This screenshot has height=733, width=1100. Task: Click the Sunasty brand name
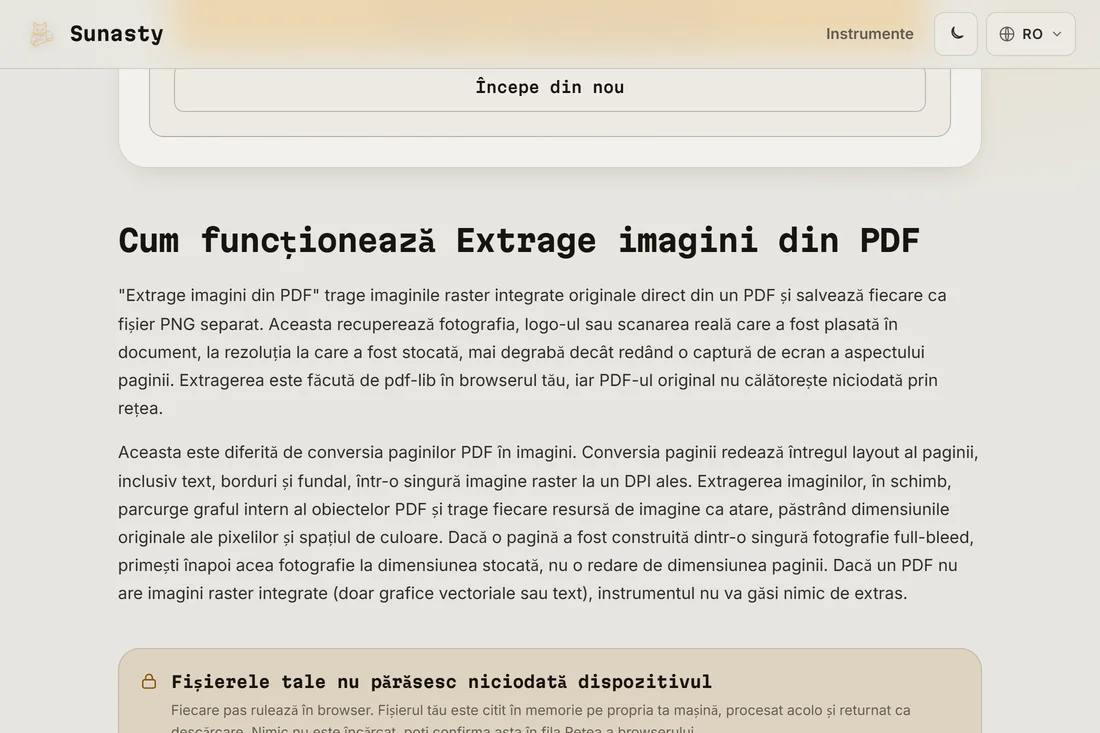click(116, 34)
